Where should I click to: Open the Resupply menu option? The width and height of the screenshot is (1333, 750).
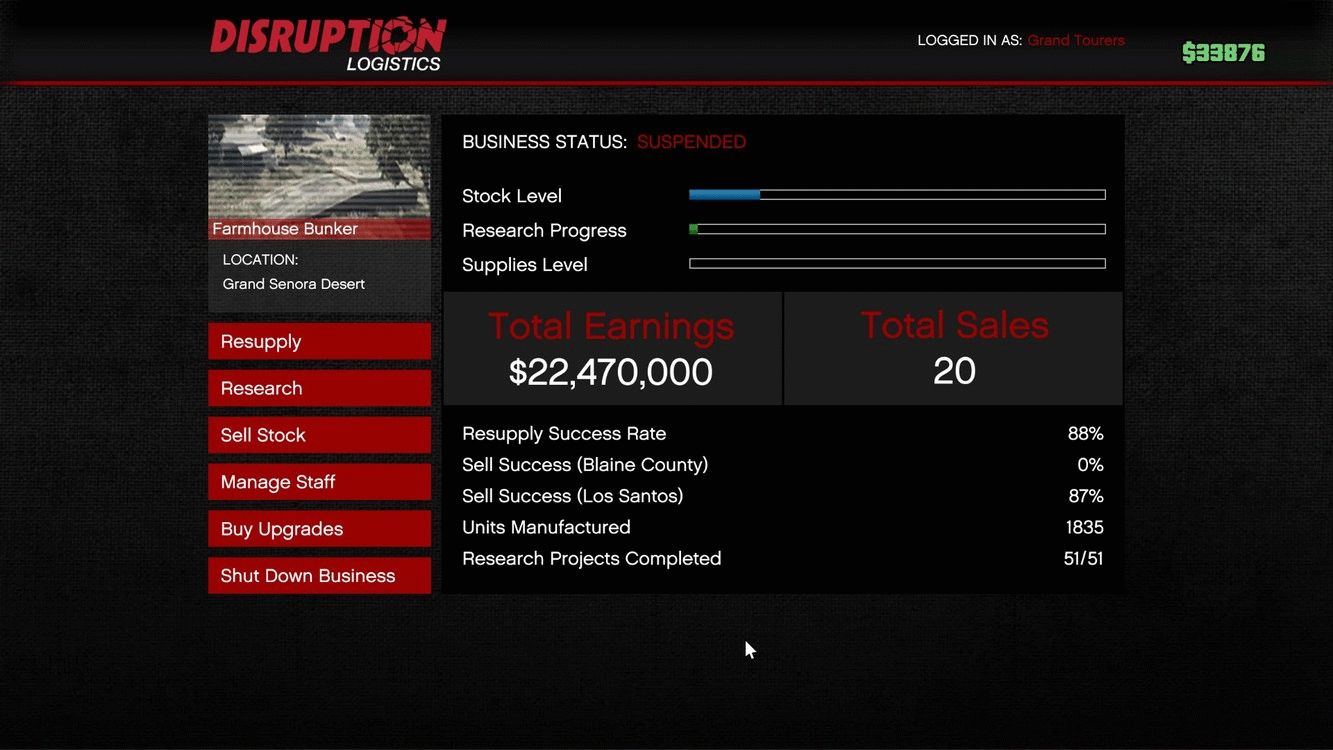coord(319,341)
